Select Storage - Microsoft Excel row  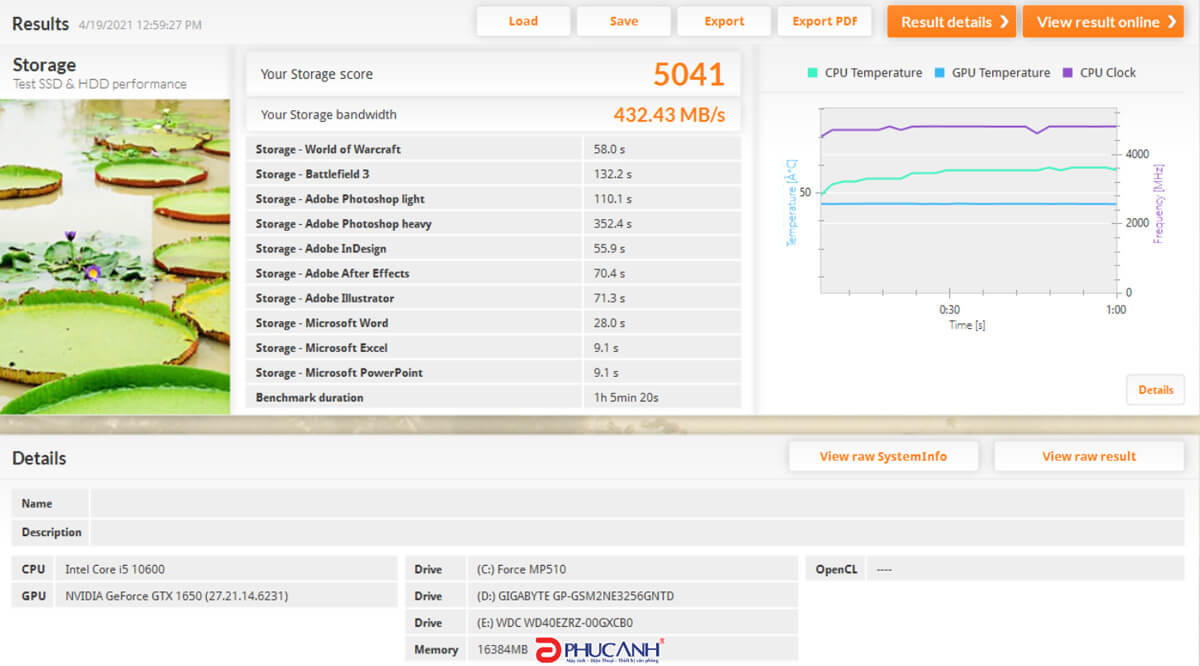(494, 348)
